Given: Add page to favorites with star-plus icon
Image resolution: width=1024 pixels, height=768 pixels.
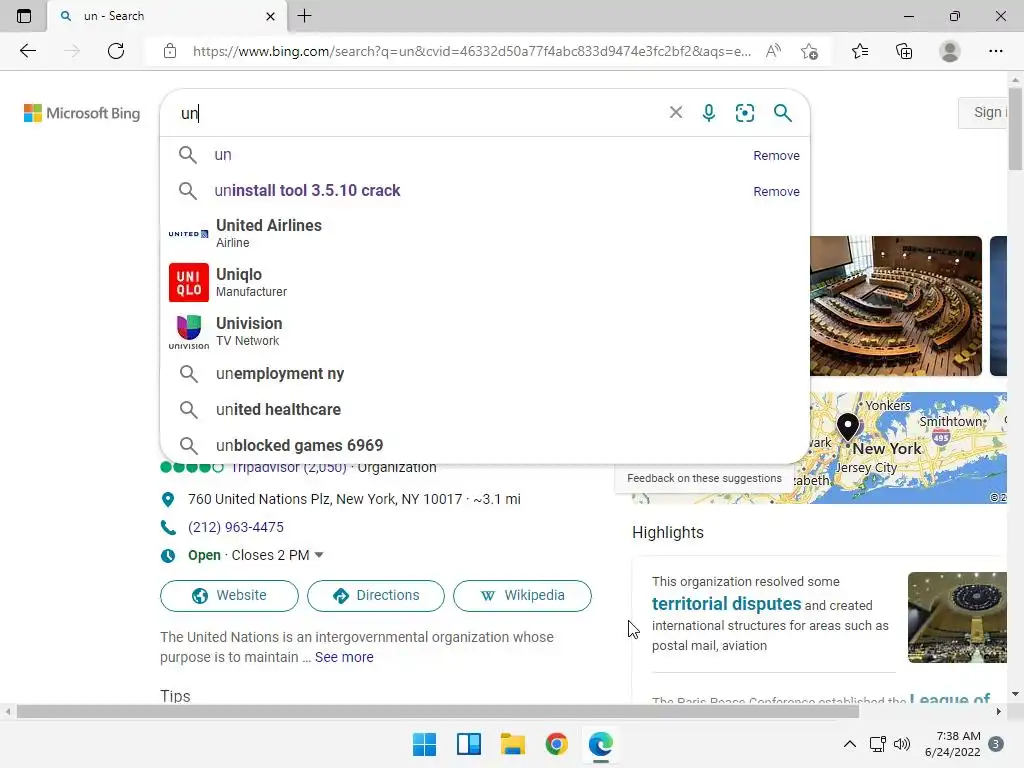Looking at the screenshot, I should [810, 51].
